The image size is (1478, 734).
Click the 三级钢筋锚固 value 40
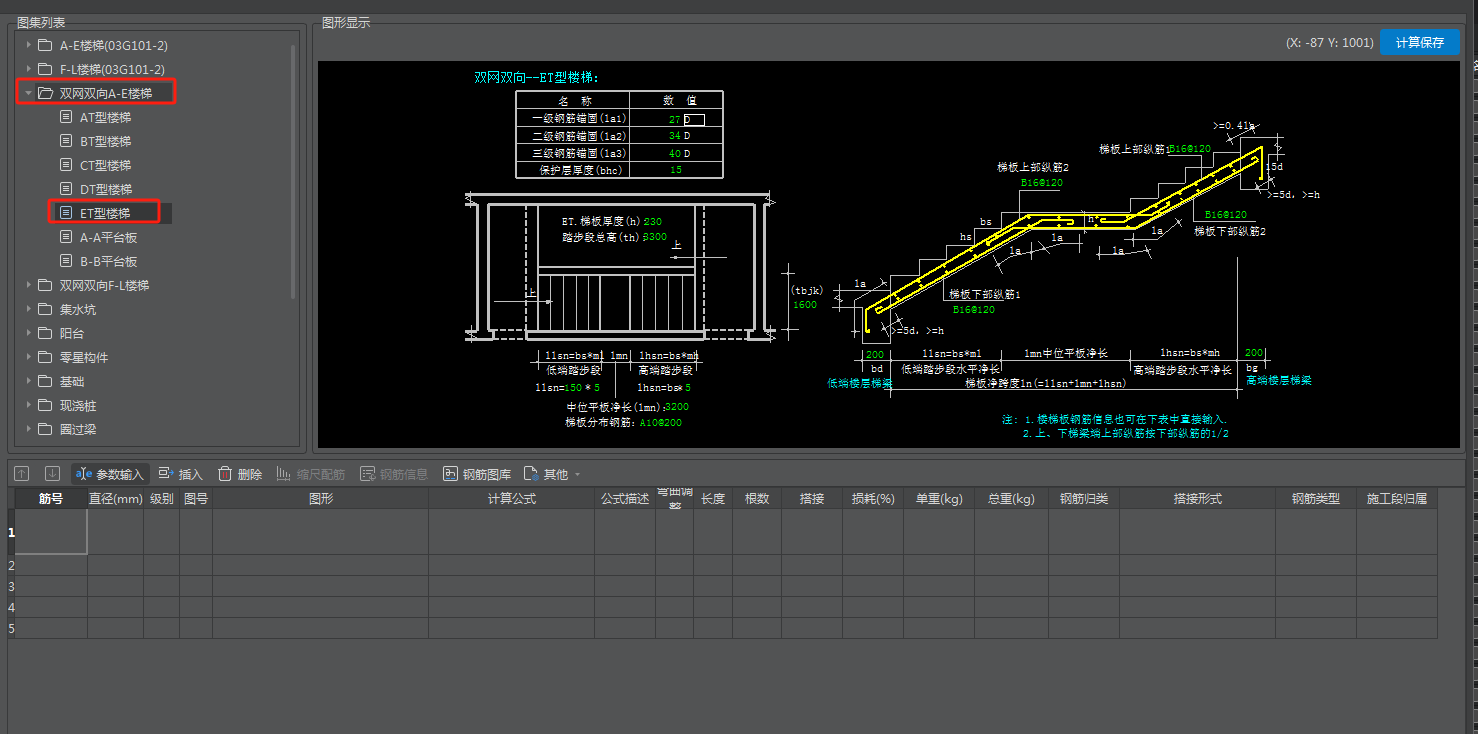point(674,153)
